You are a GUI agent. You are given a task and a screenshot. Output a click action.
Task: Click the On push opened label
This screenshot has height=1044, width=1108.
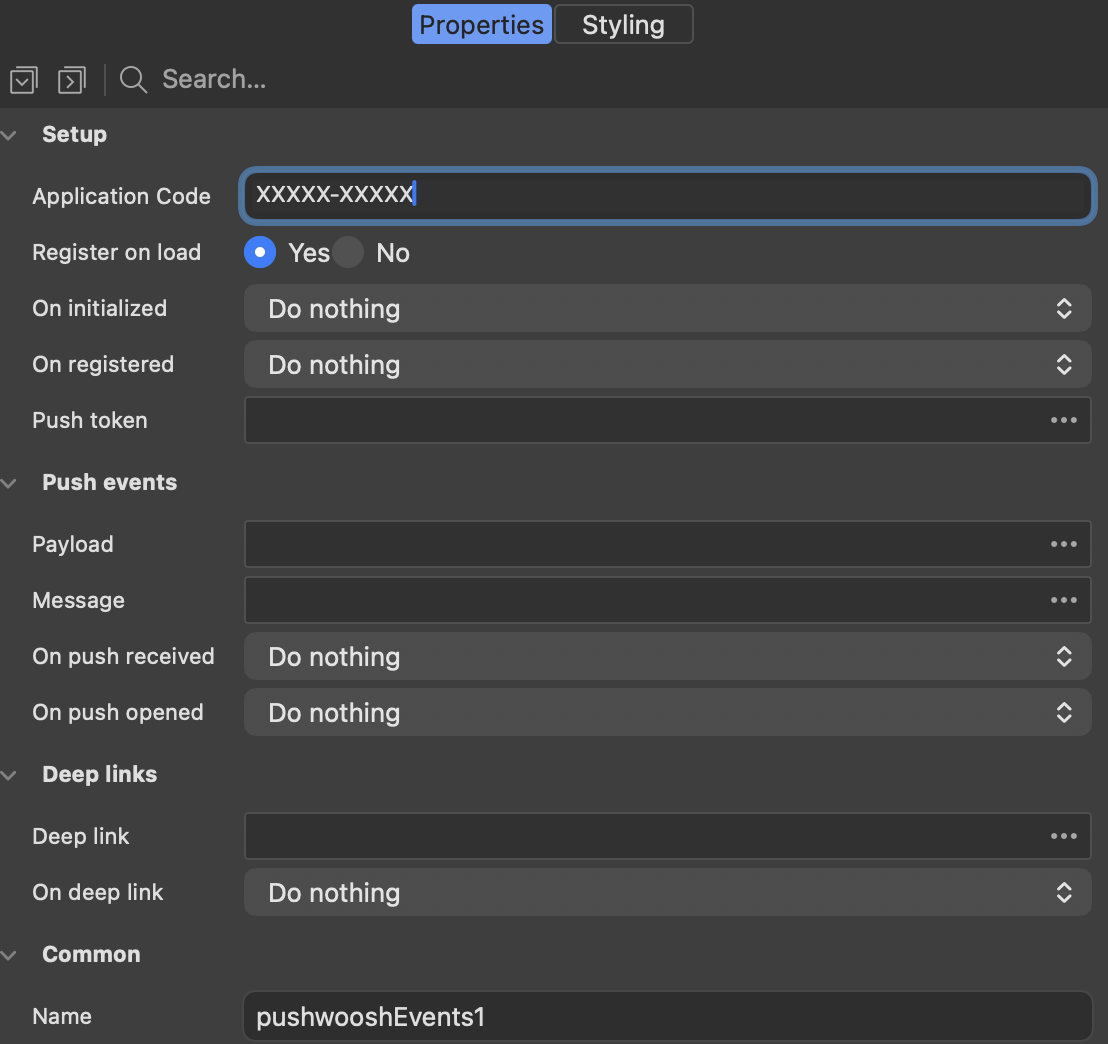[x=118, y=712]
